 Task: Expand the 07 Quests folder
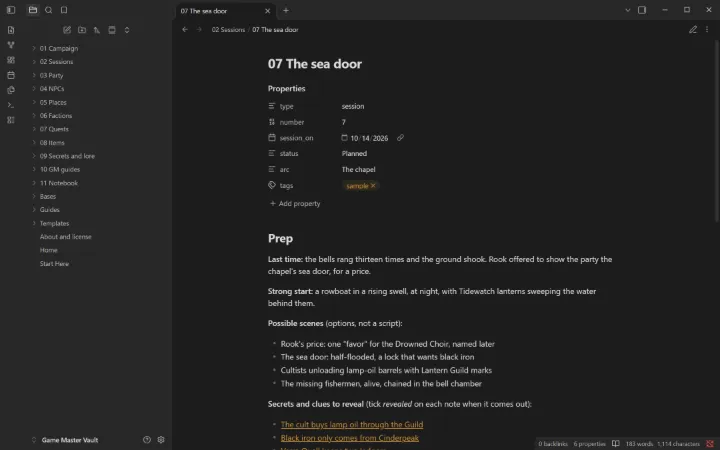pyautogui.click(x=53, y=129)
